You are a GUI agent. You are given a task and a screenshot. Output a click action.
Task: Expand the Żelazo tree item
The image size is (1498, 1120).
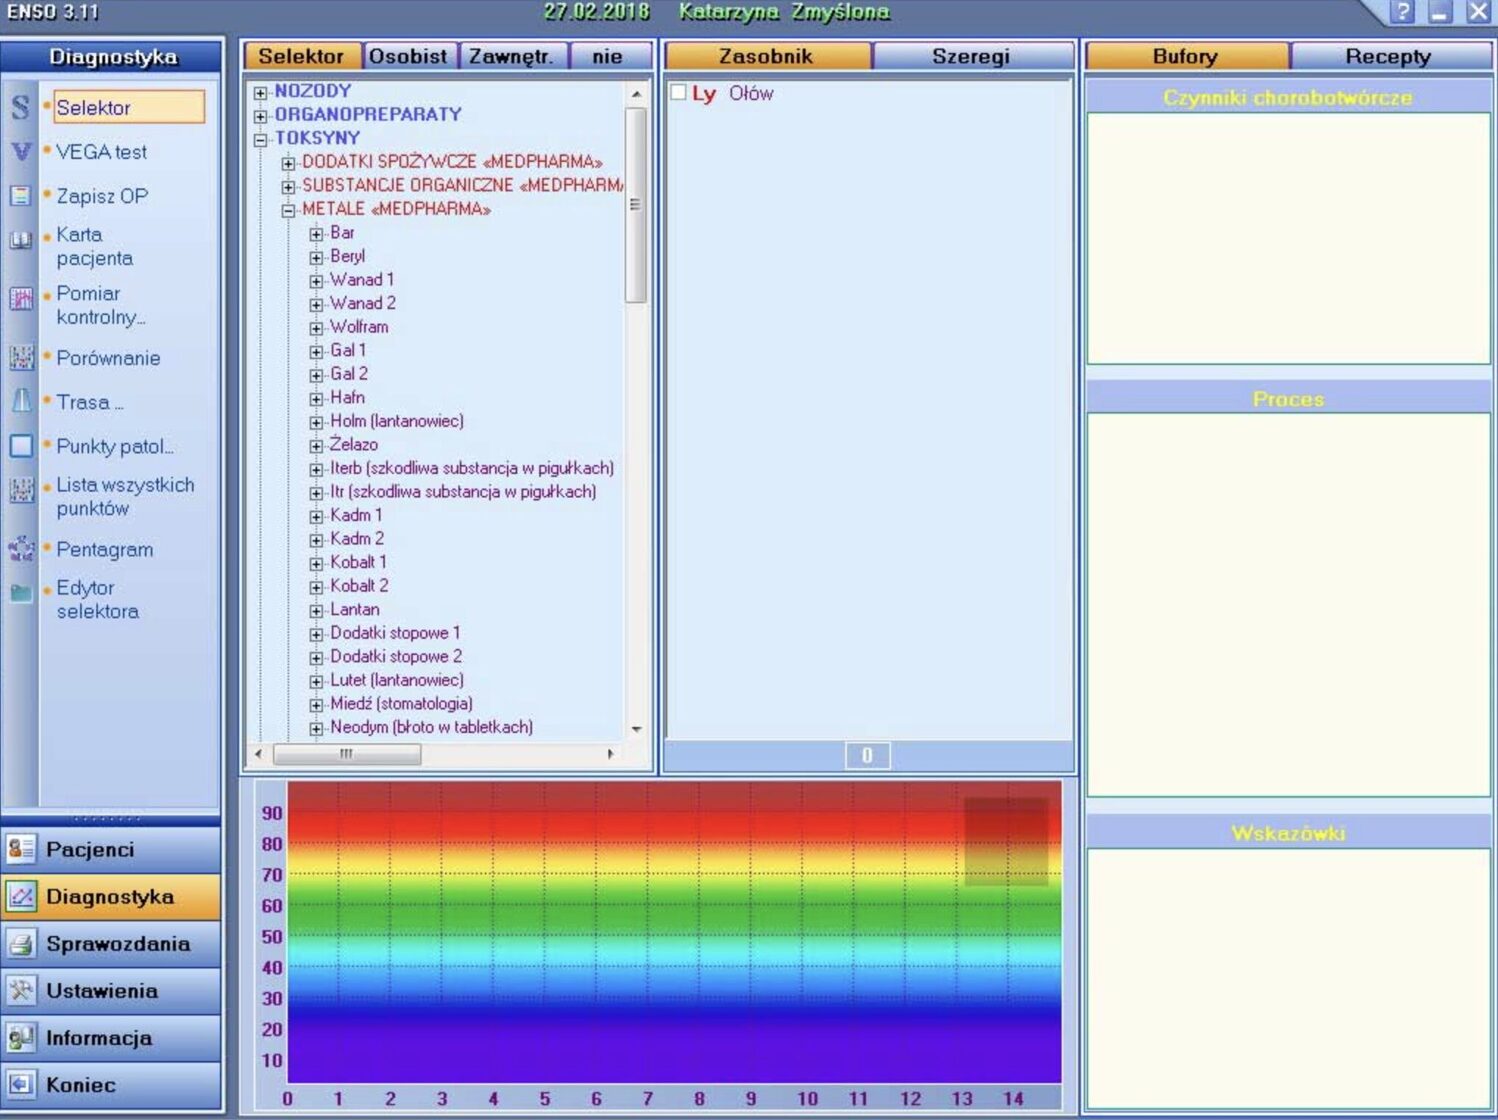click(x=316, y=446)
